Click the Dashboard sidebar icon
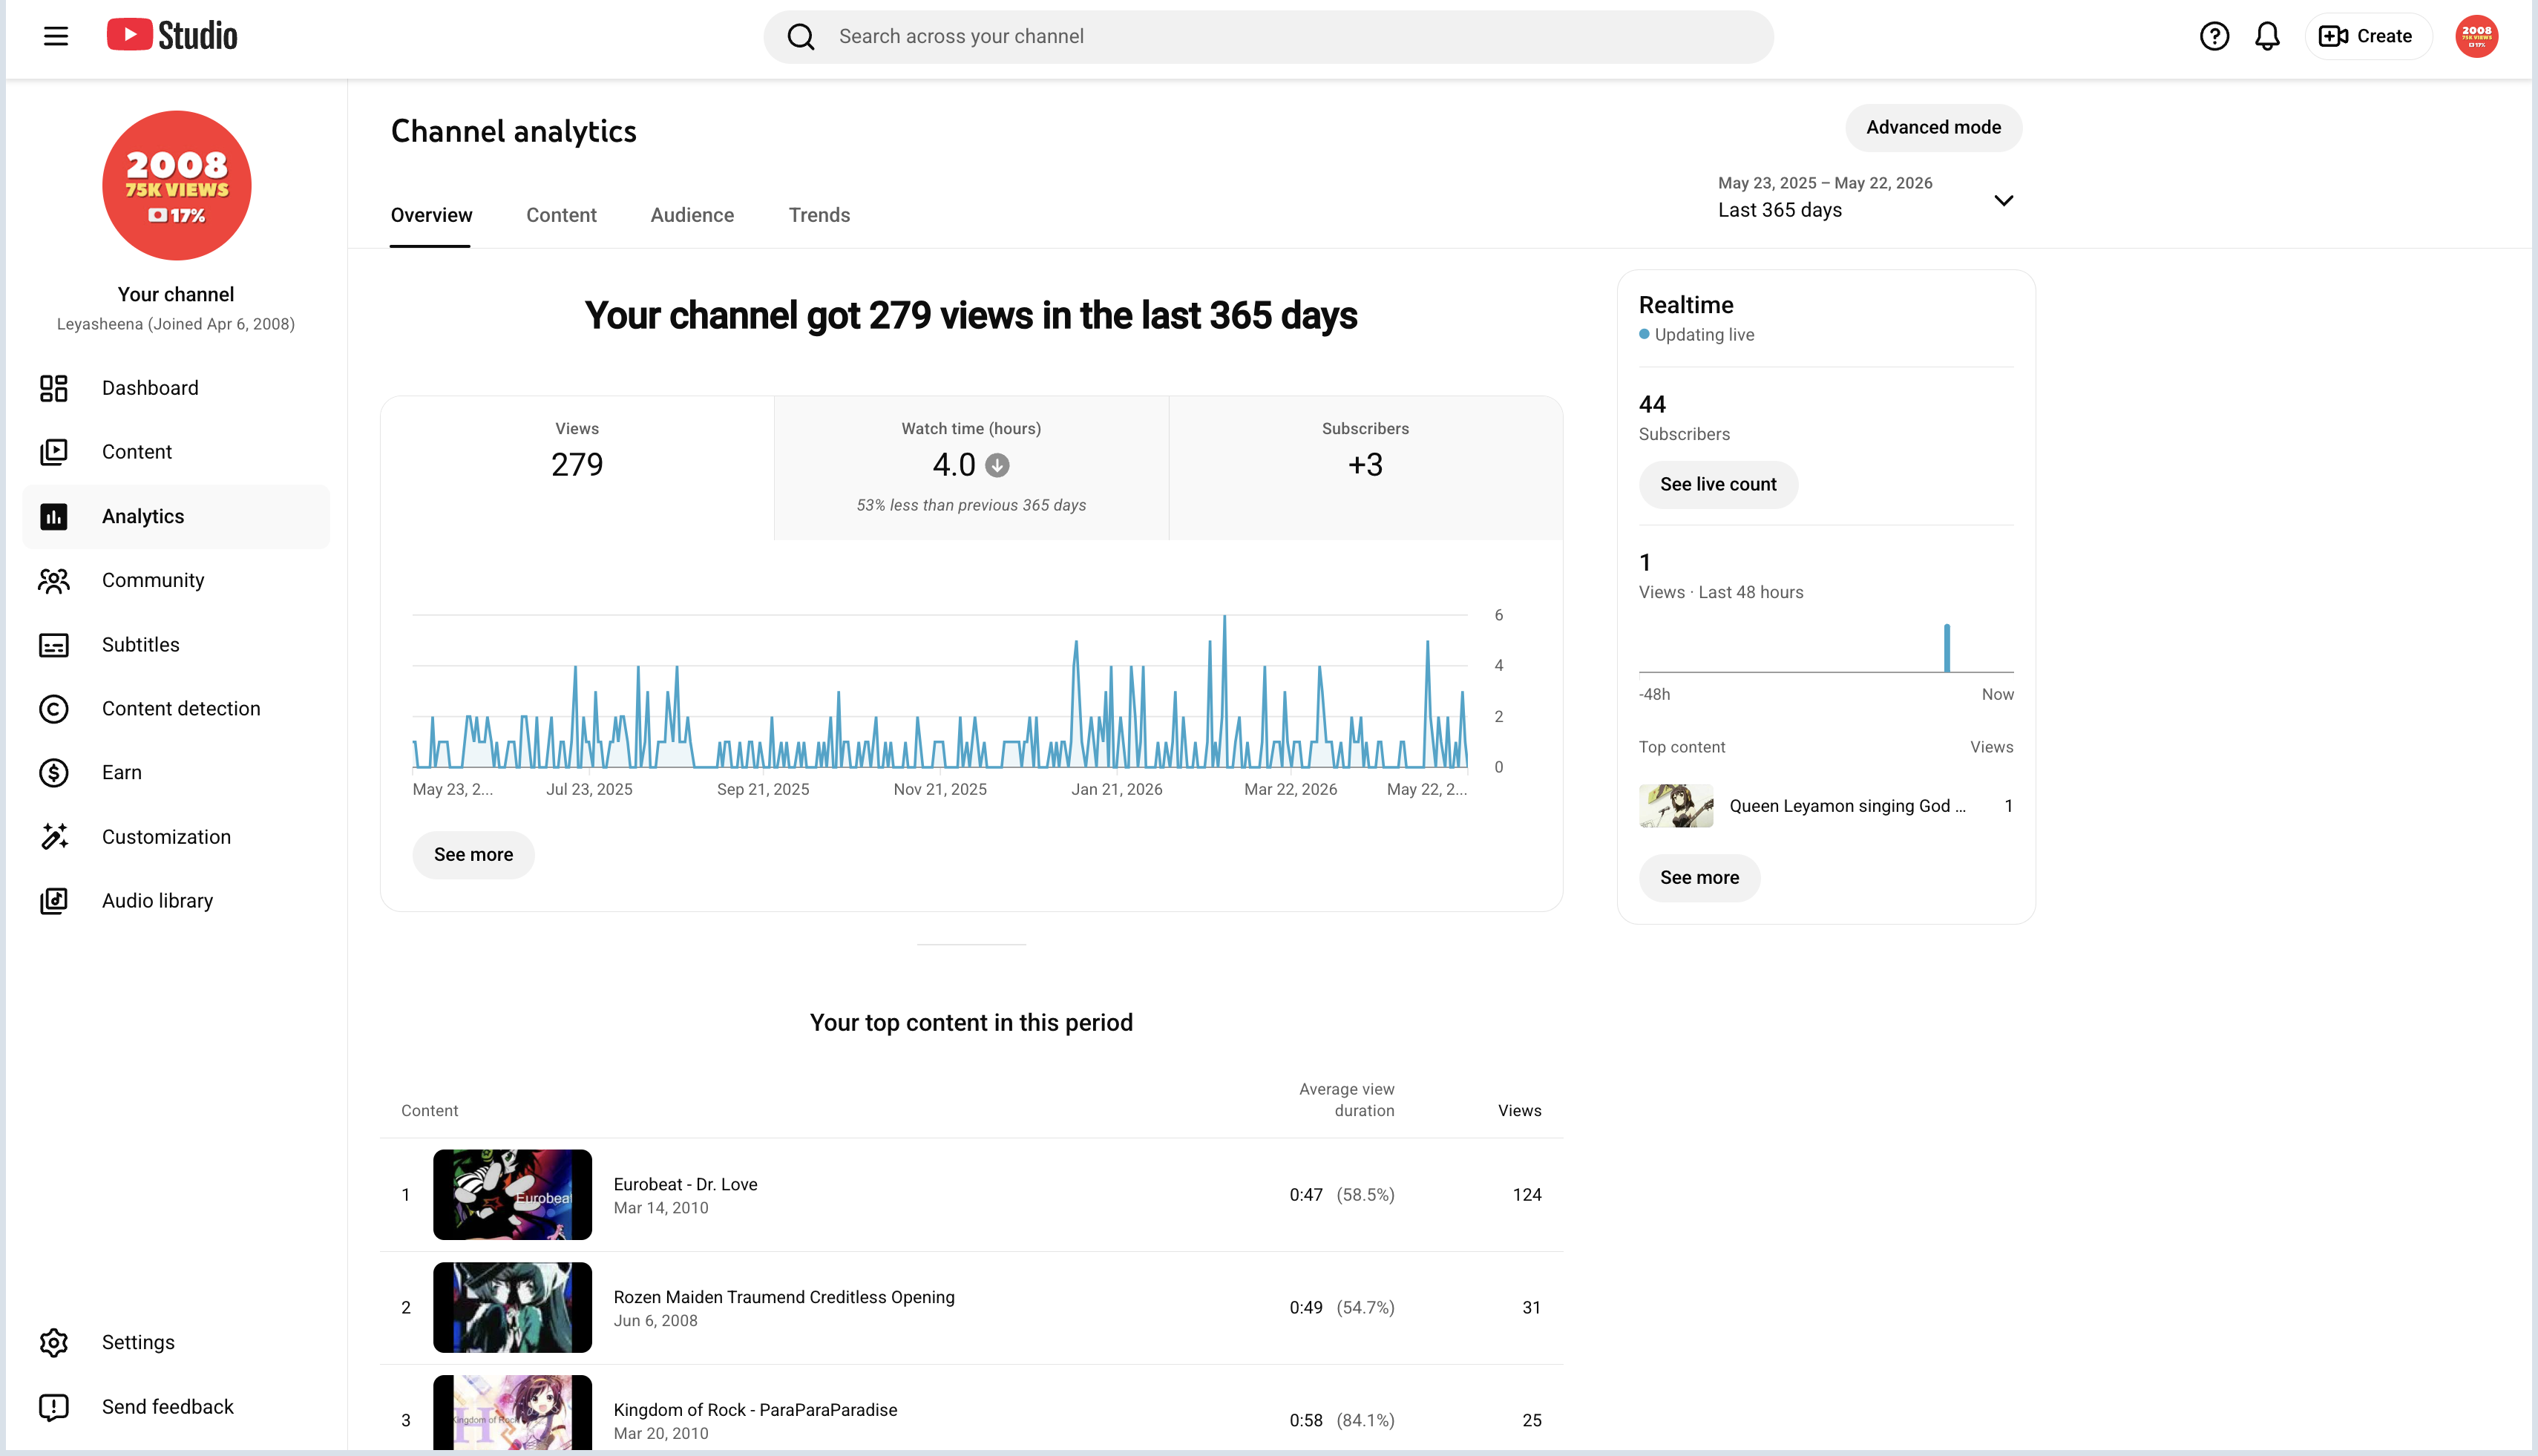This screenshot has height=1456, width=2538. tap(54, 388)
